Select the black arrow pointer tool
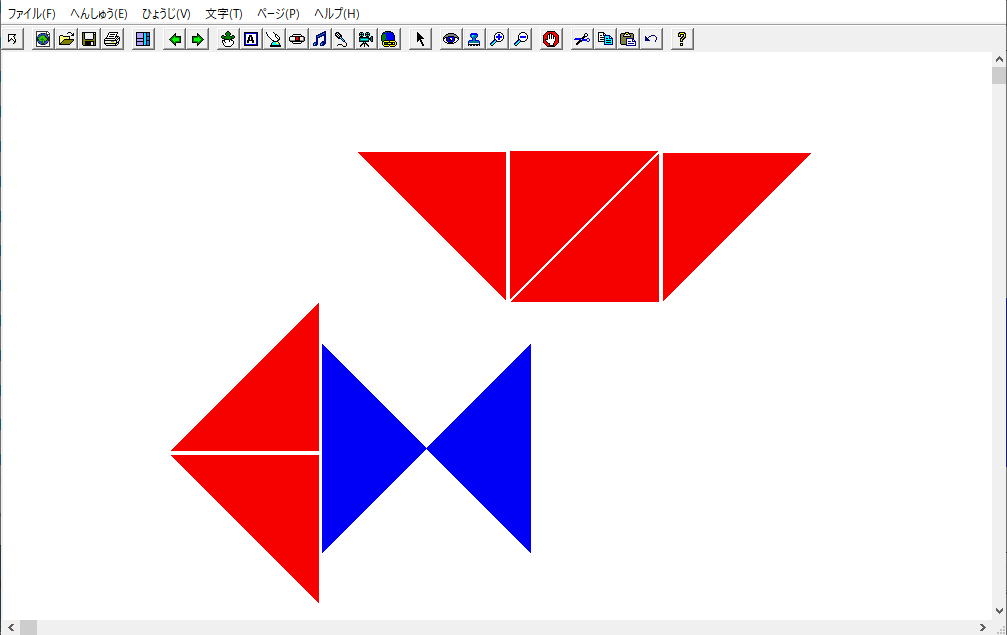Image resolution: width=1007 pixels, height=635 pixels. [x=420, y=39]
